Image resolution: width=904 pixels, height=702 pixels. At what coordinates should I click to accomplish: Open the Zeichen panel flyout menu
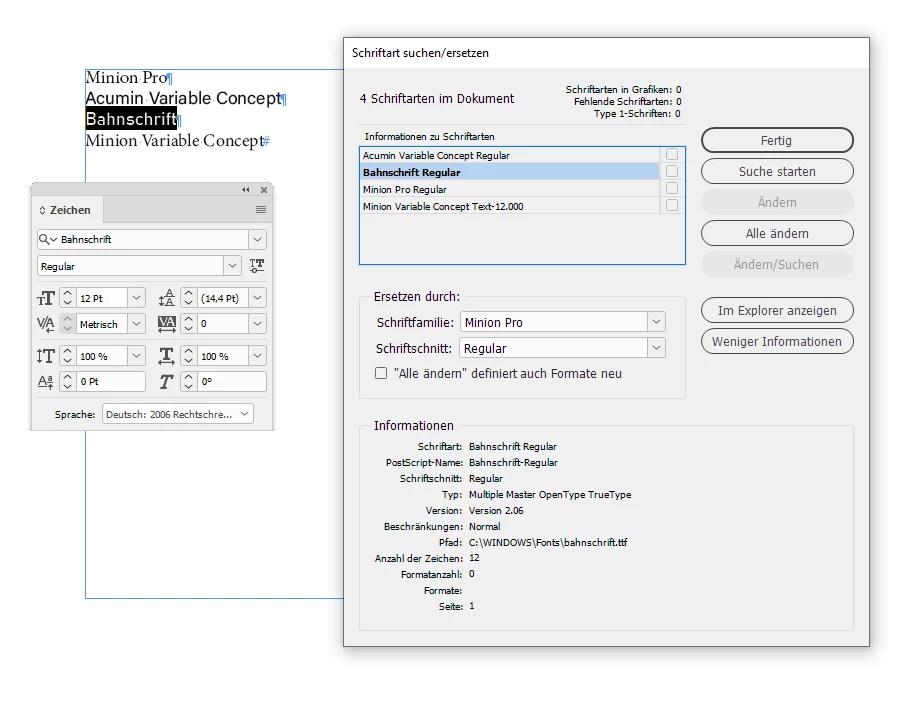tap(261, 210)
